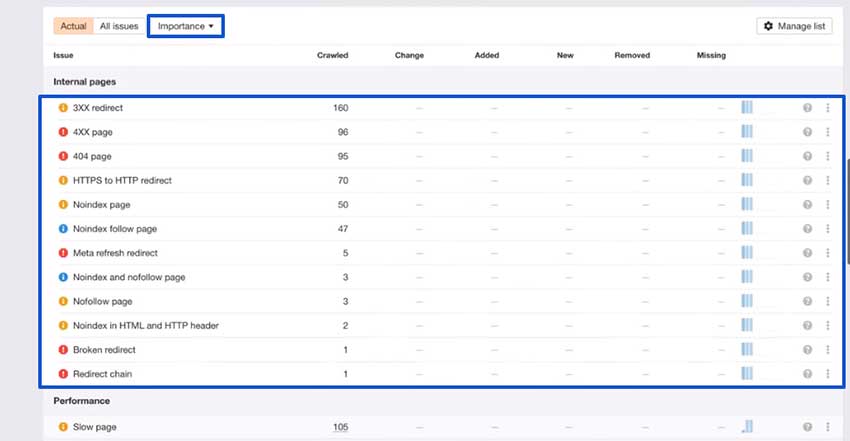Open three-dot menu for Meta refresh redirect
The width and height of the screenshot is (850, 441).
[x=828, y=253]
